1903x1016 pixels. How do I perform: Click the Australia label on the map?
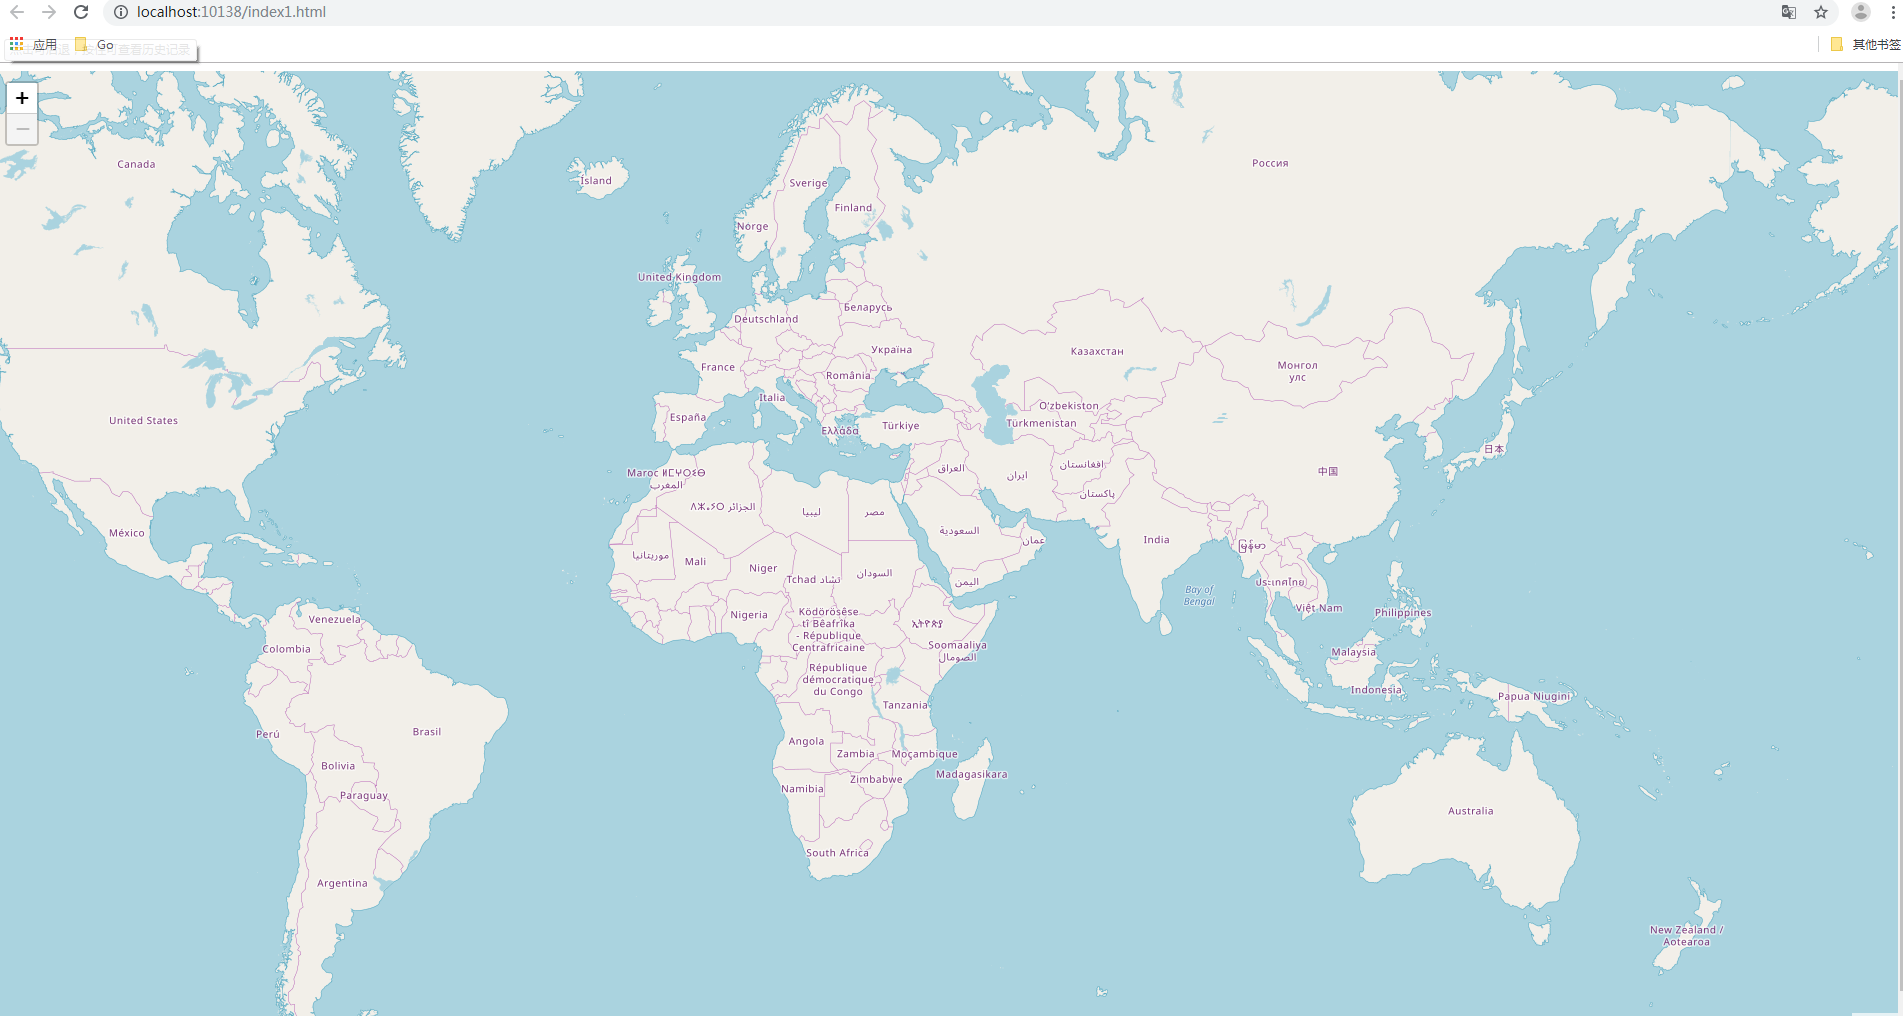point(1470,811)
